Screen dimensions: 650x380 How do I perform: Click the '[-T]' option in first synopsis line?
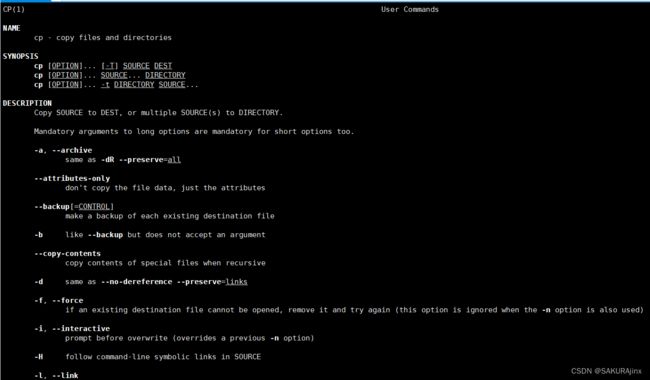(x=109, y=65)
